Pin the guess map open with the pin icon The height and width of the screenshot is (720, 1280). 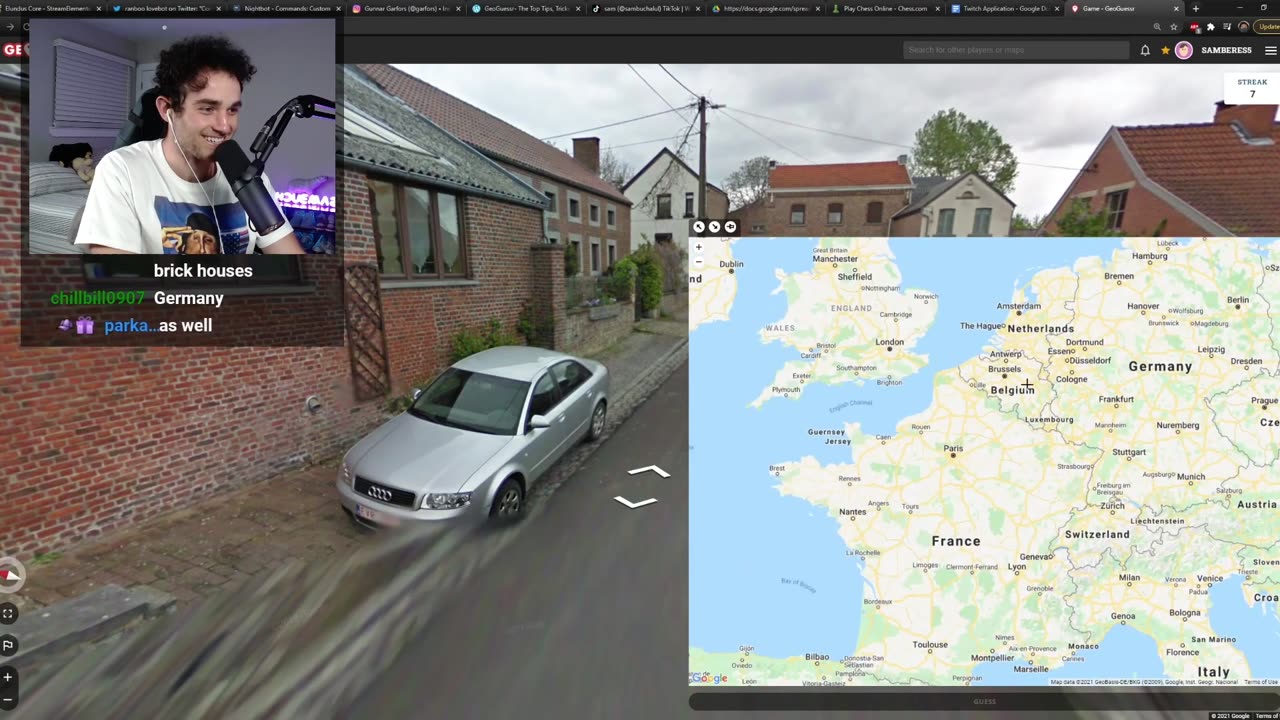coord(730,227)
